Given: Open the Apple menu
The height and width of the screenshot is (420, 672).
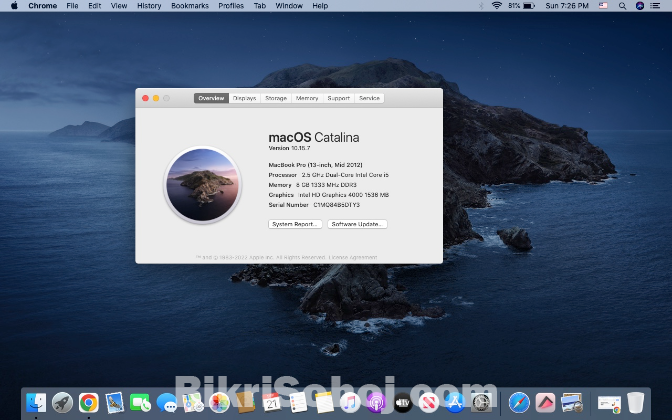Looking at the screenshot, I should click(14, 6).
